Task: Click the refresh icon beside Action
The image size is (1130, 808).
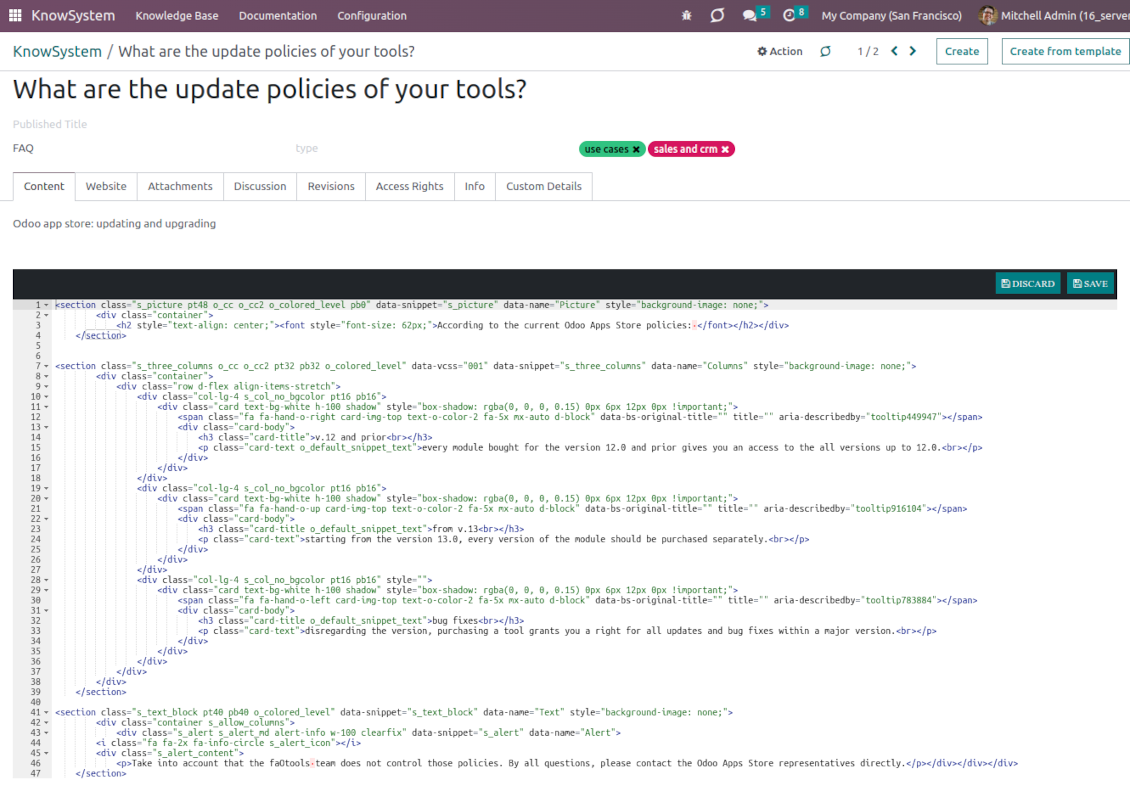Action: point(825,51)
